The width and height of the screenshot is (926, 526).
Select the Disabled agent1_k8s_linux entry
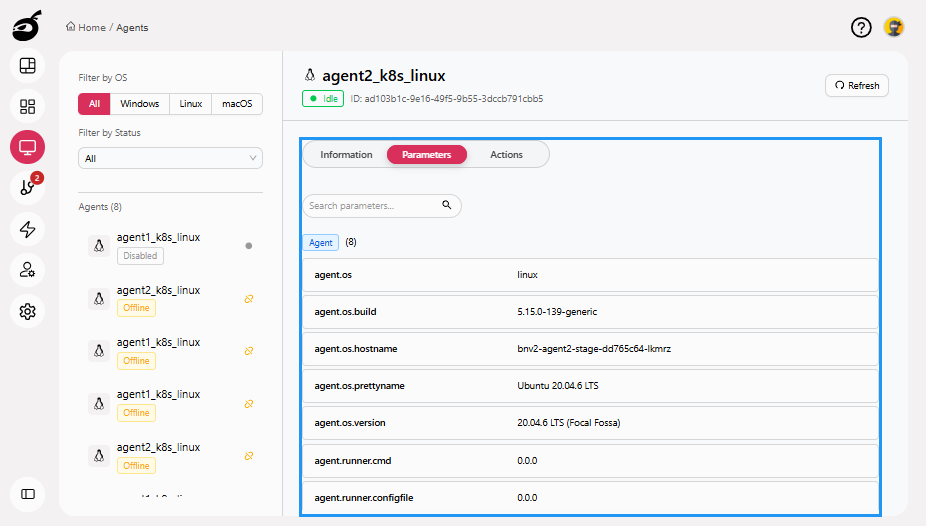coord(170,246)
